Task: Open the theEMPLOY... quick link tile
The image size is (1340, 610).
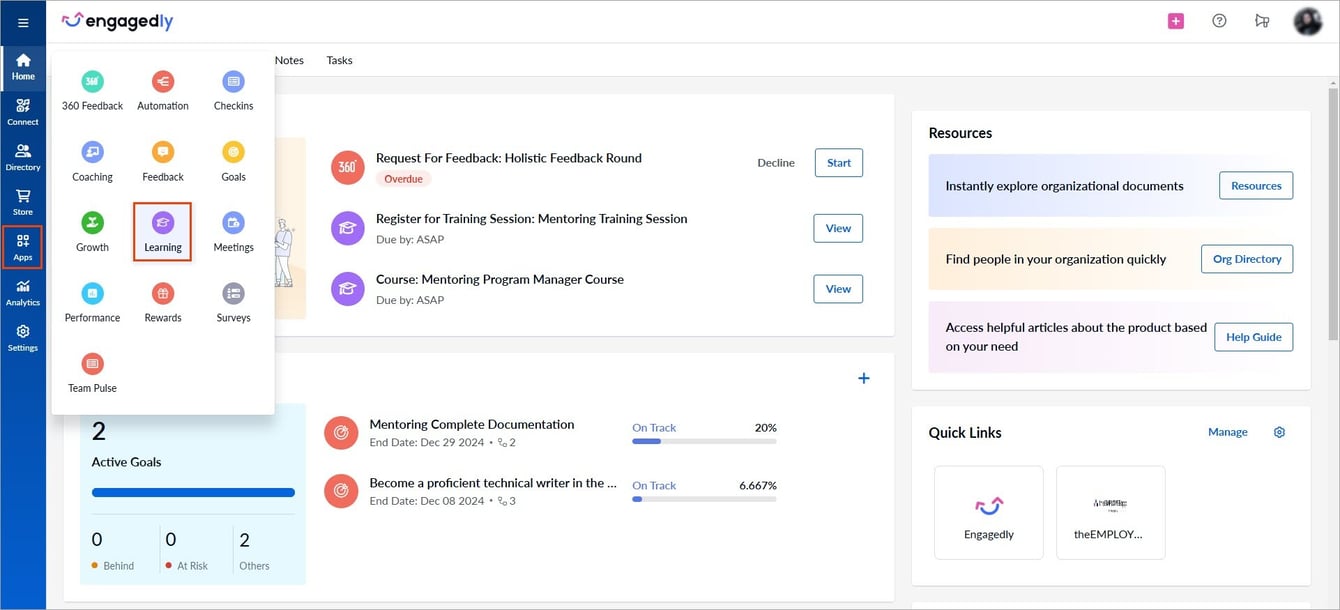Action: tap(1111, 512)
